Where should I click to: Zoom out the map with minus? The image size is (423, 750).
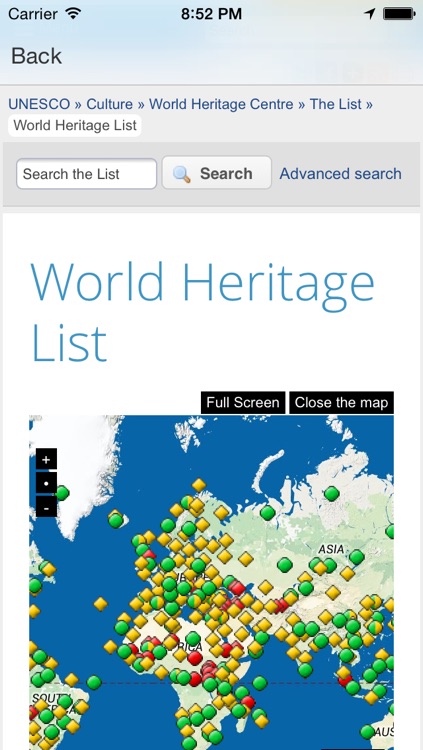click(x=46, y=507)
